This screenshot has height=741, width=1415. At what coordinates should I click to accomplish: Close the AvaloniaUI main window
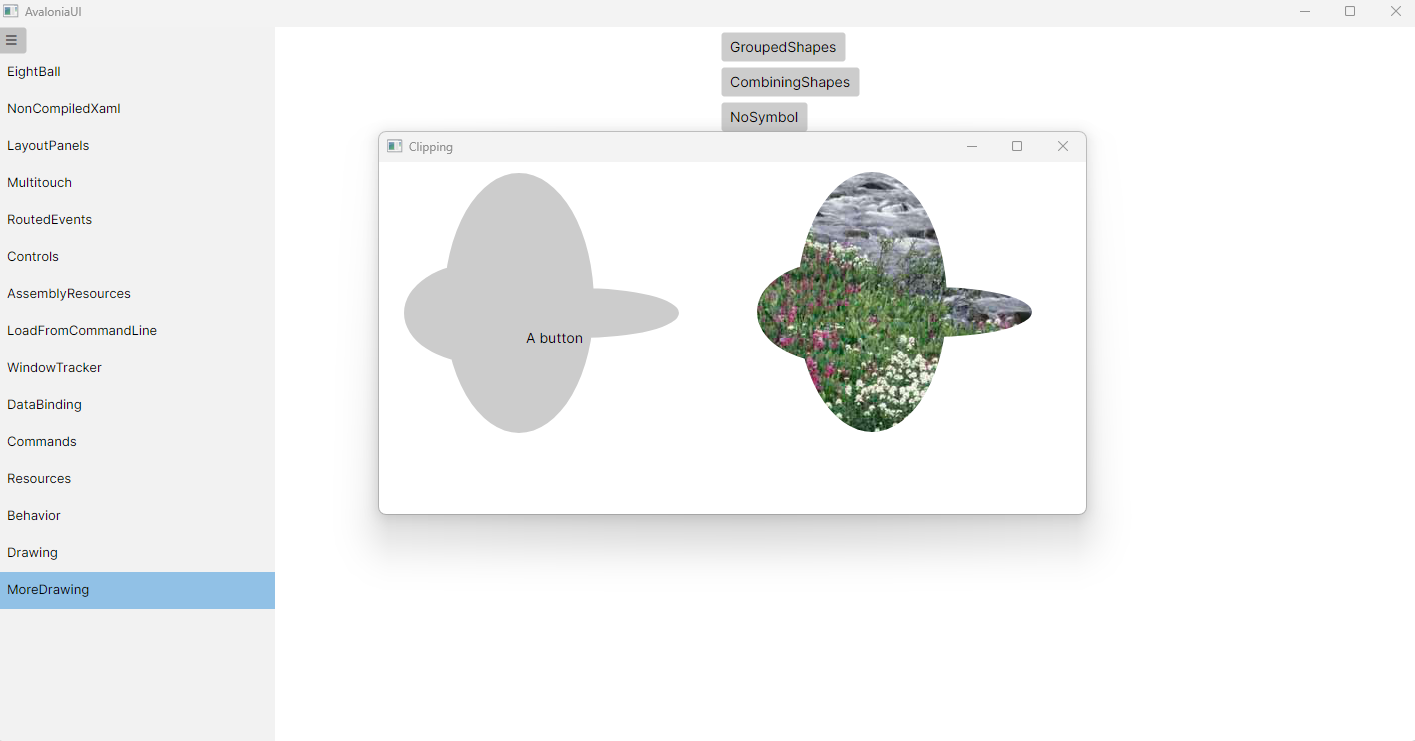[x=1395, y=11]
